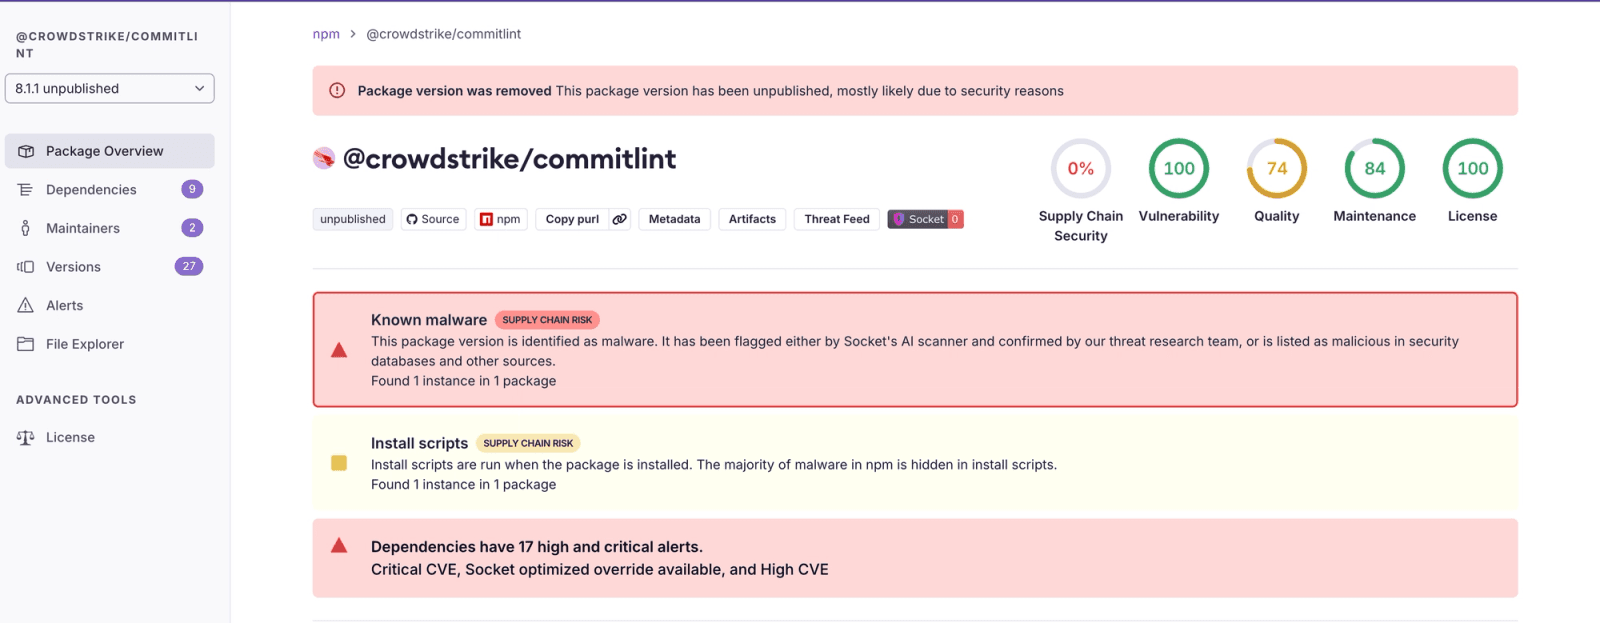Click the Copy purl button

click(572, 219)
